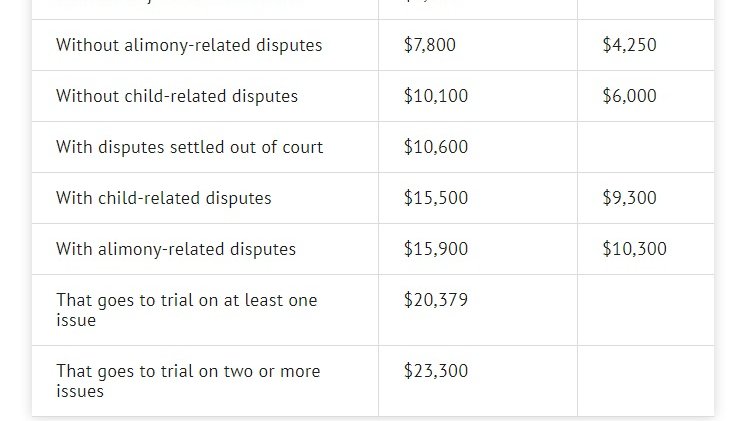The image size is (746, 421).
Task: Click empty cell beside $10,600
Action: tap(645, 147)
